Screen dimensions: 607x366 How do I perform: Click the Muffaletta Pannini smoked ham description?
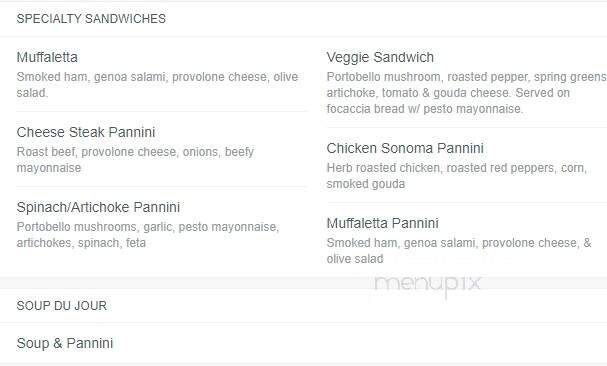coord(459,251)
